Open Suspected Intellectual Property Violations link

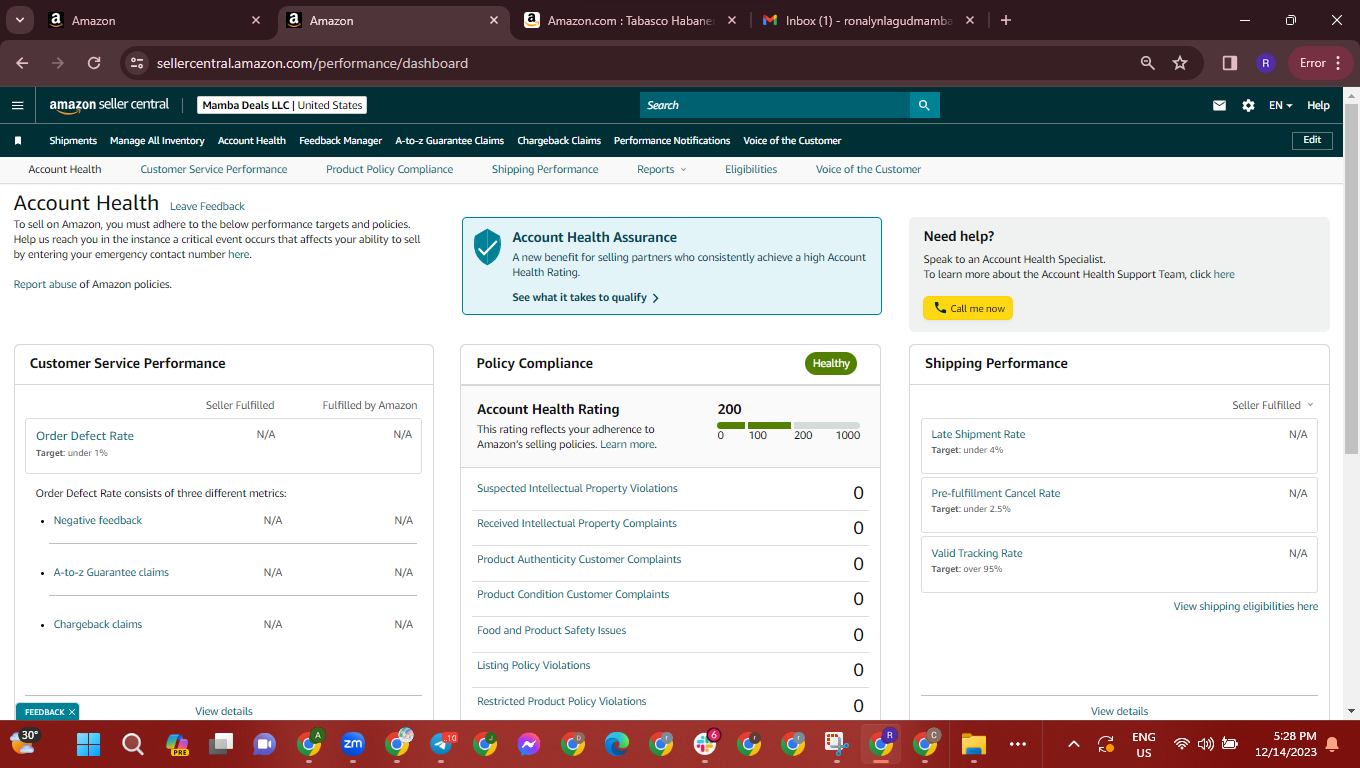(577, 489)
